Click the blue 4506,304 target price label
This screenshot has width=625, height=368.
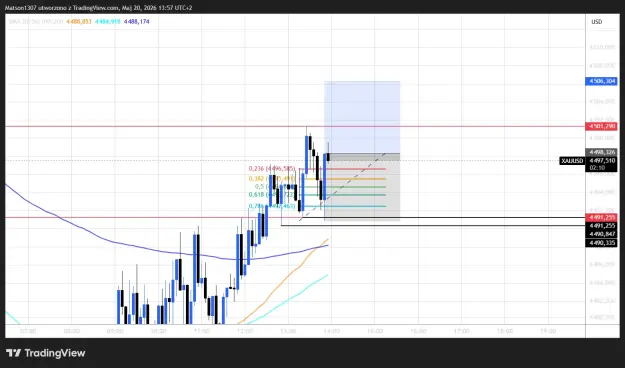[601, 81]
